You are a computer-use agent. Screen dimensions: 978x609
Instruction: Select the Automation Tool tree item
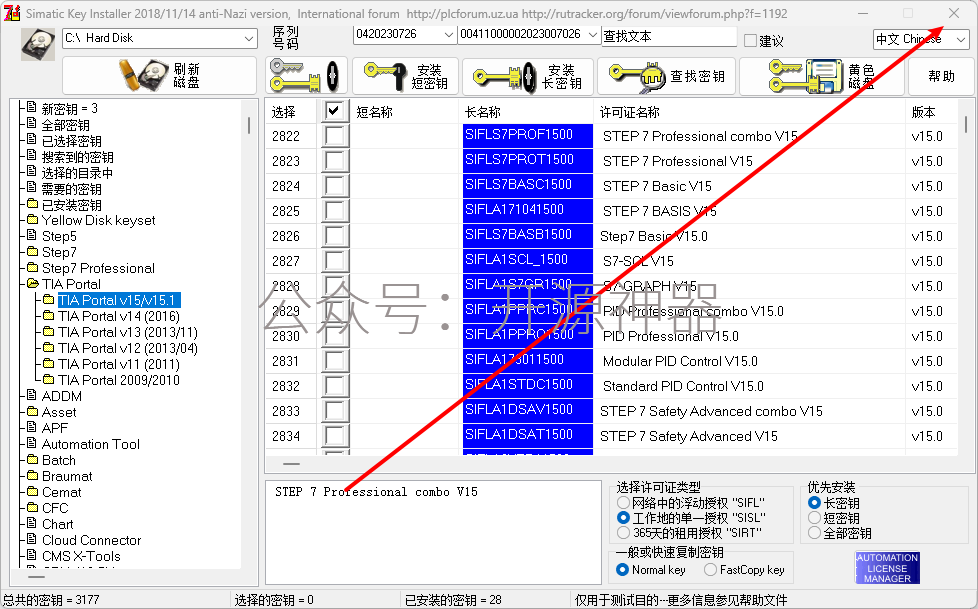tap(90, 444)
